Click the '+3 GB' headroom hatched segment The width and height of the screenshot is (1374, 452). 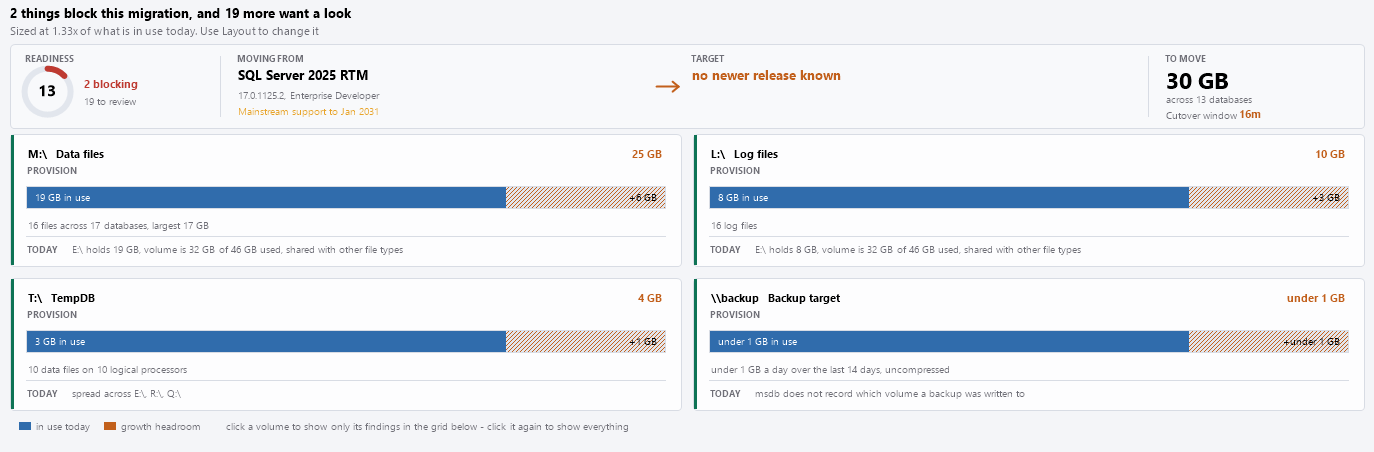1269,198
